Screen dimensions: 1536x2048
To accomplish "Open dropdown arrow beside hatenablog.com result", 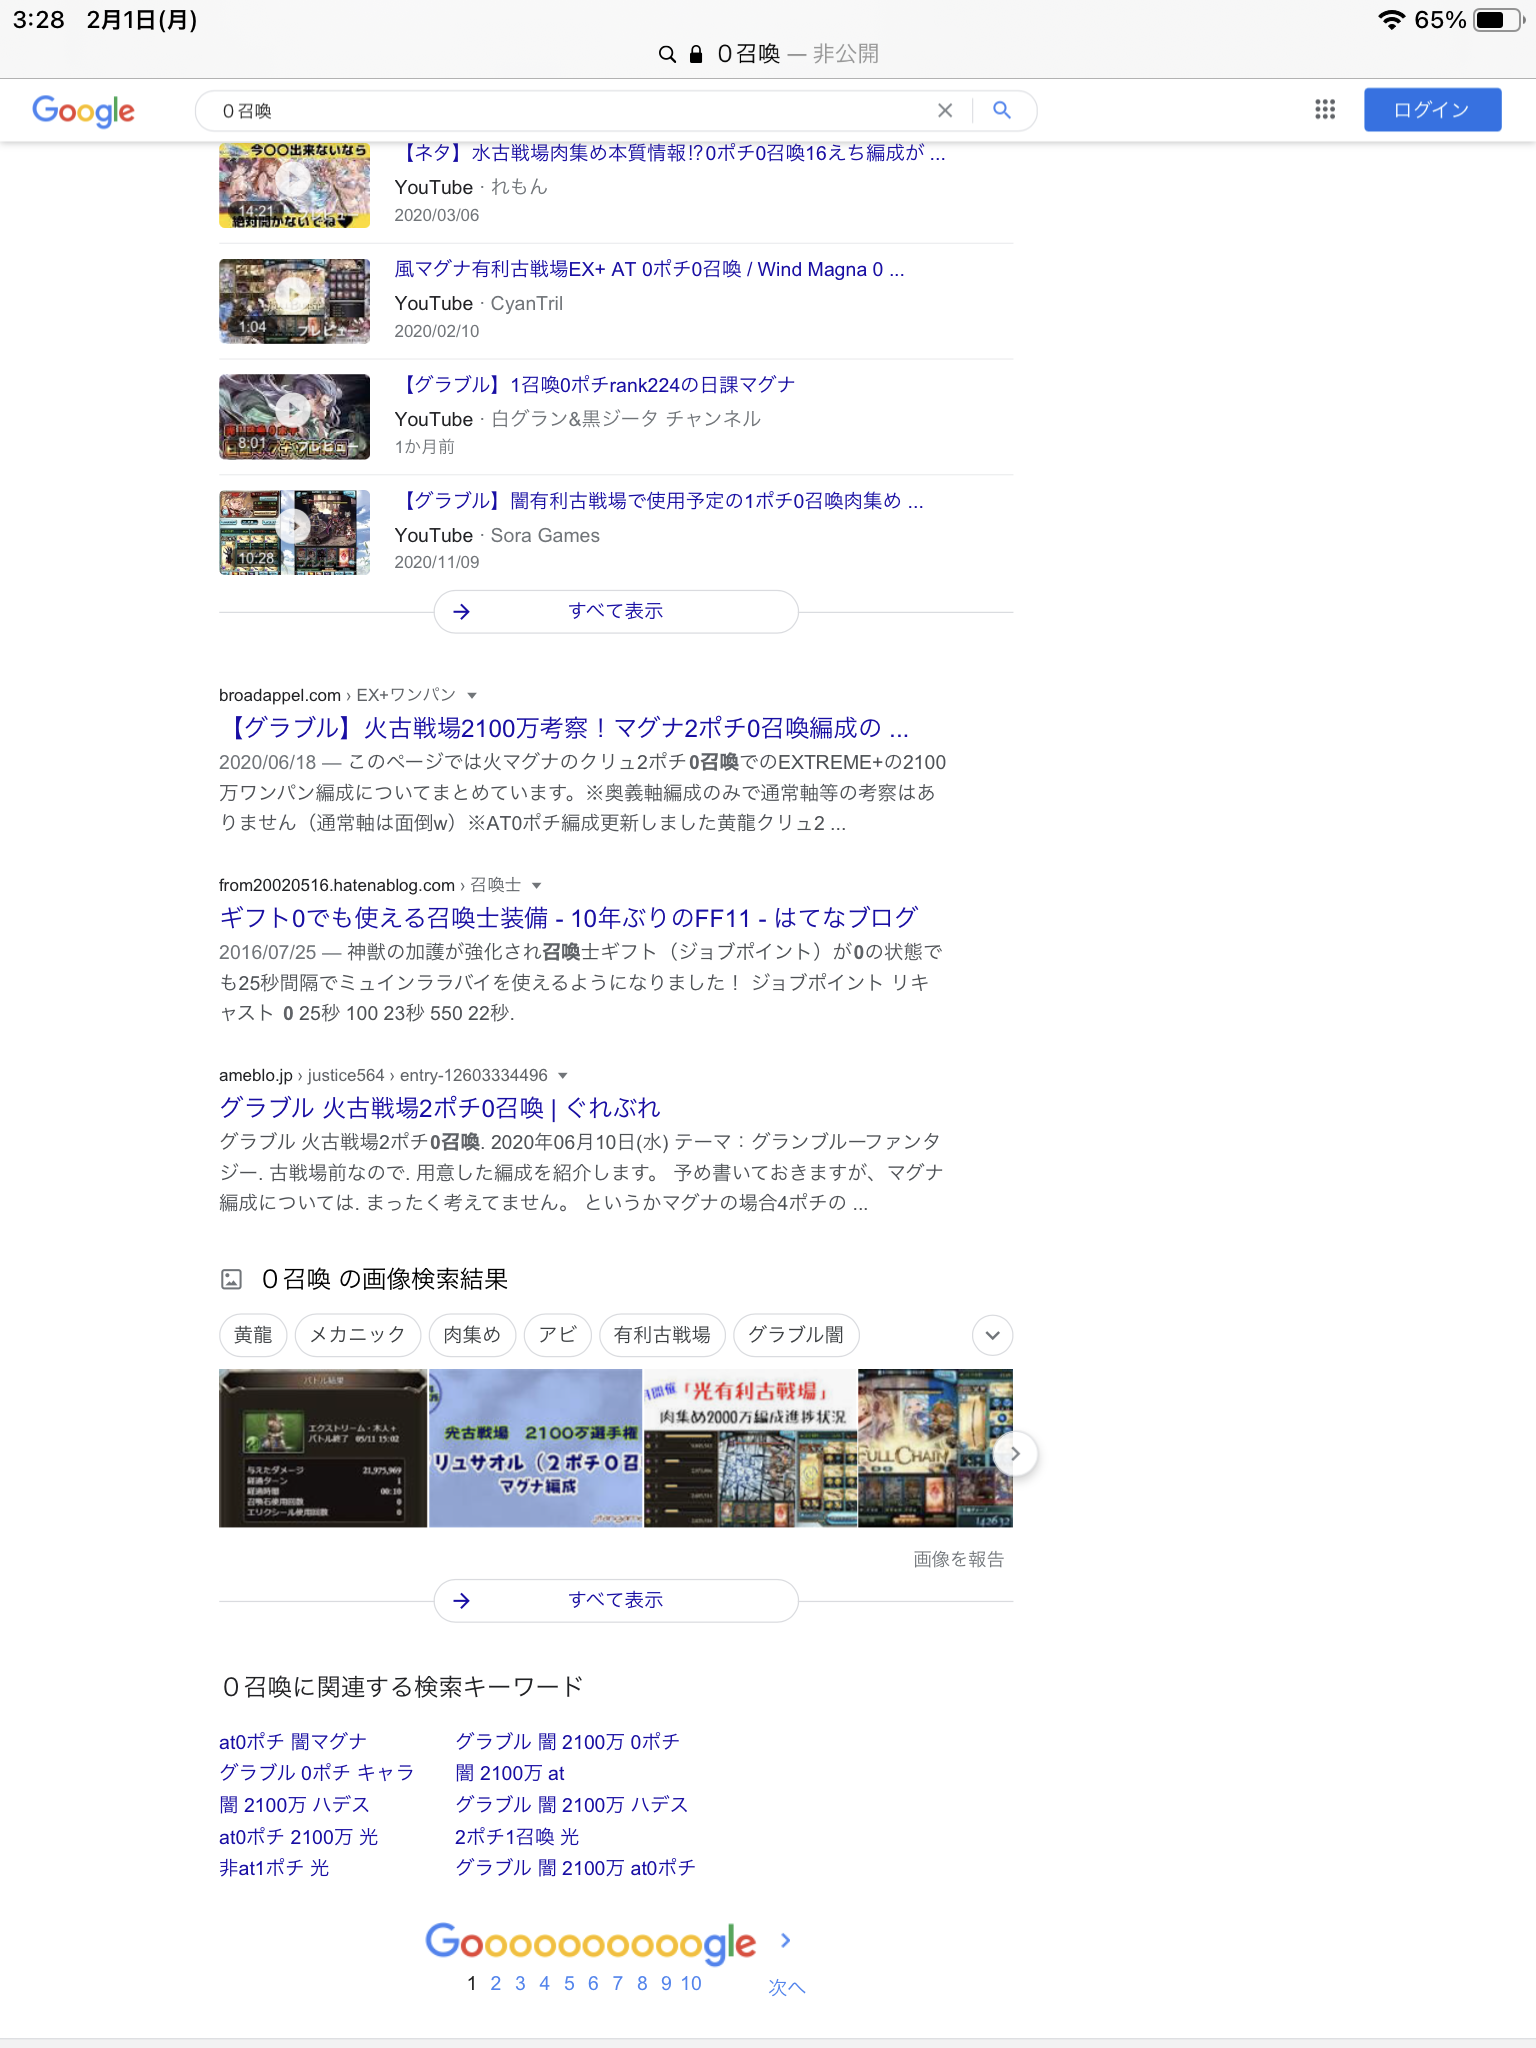I will click(537, 885).
